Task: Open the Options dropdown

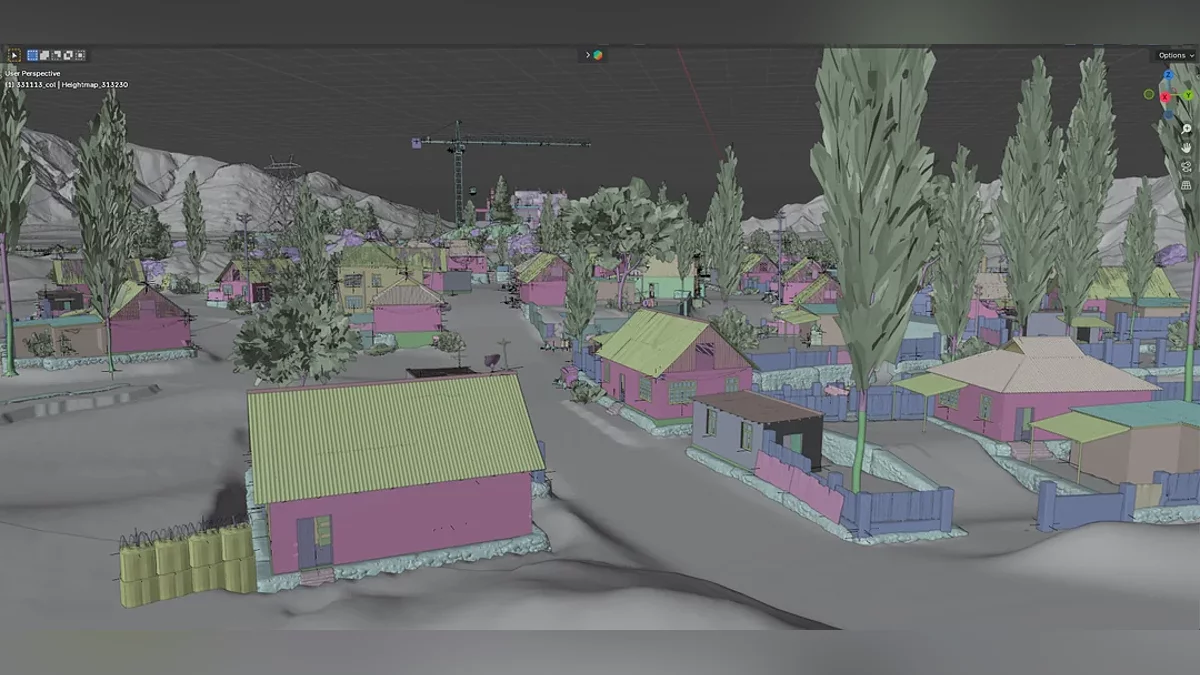Action: click(x=1174, y=55)
